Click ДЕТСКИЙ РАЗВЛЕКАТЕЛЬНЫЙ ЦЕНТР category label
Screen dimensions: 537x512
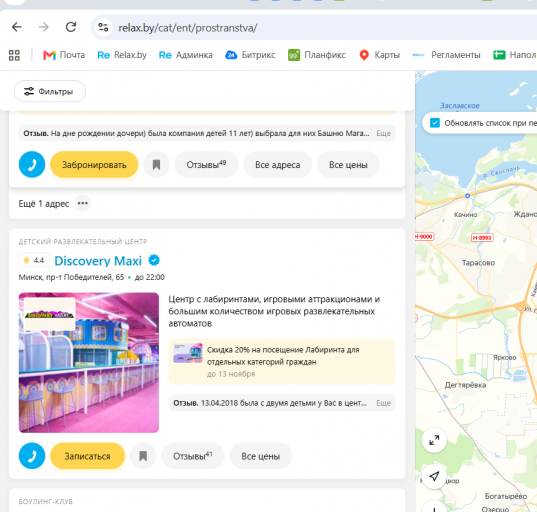[x=83, y=241]
